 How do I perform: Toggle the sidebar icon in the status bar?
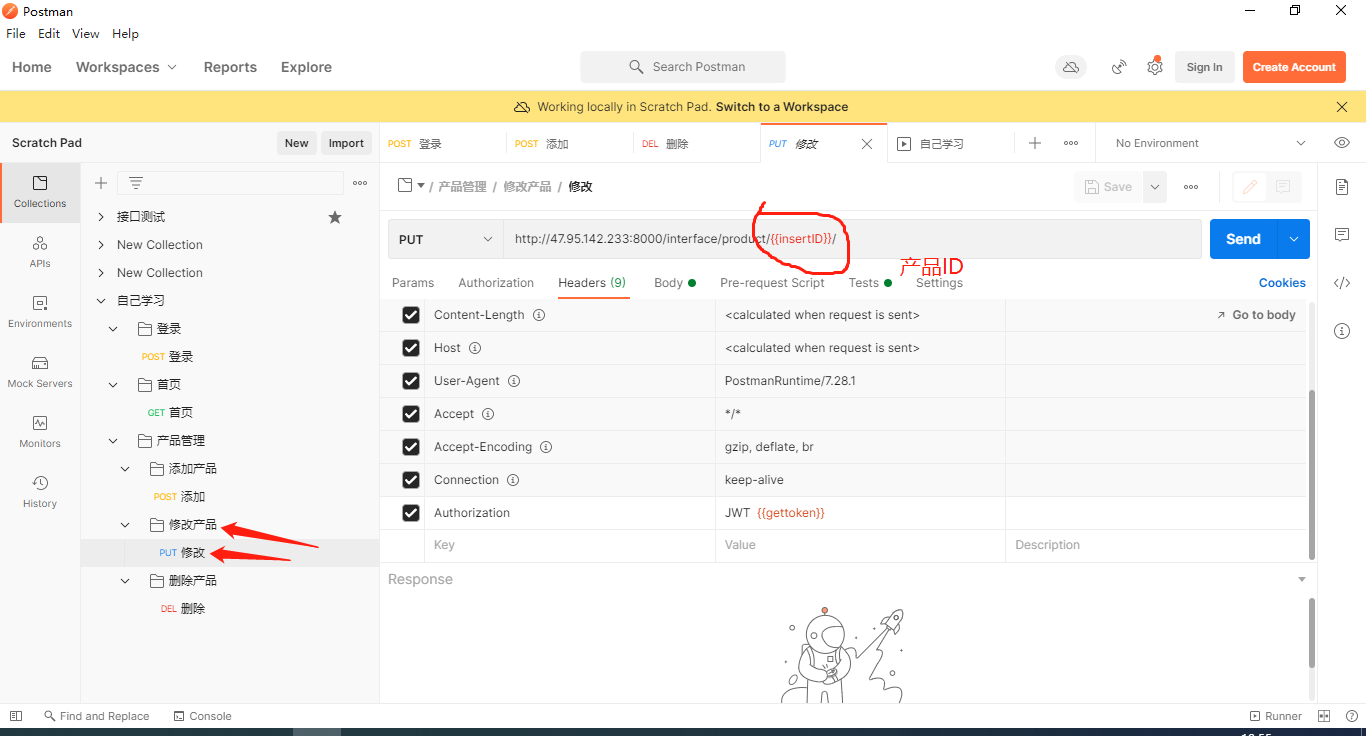[16, 716]
